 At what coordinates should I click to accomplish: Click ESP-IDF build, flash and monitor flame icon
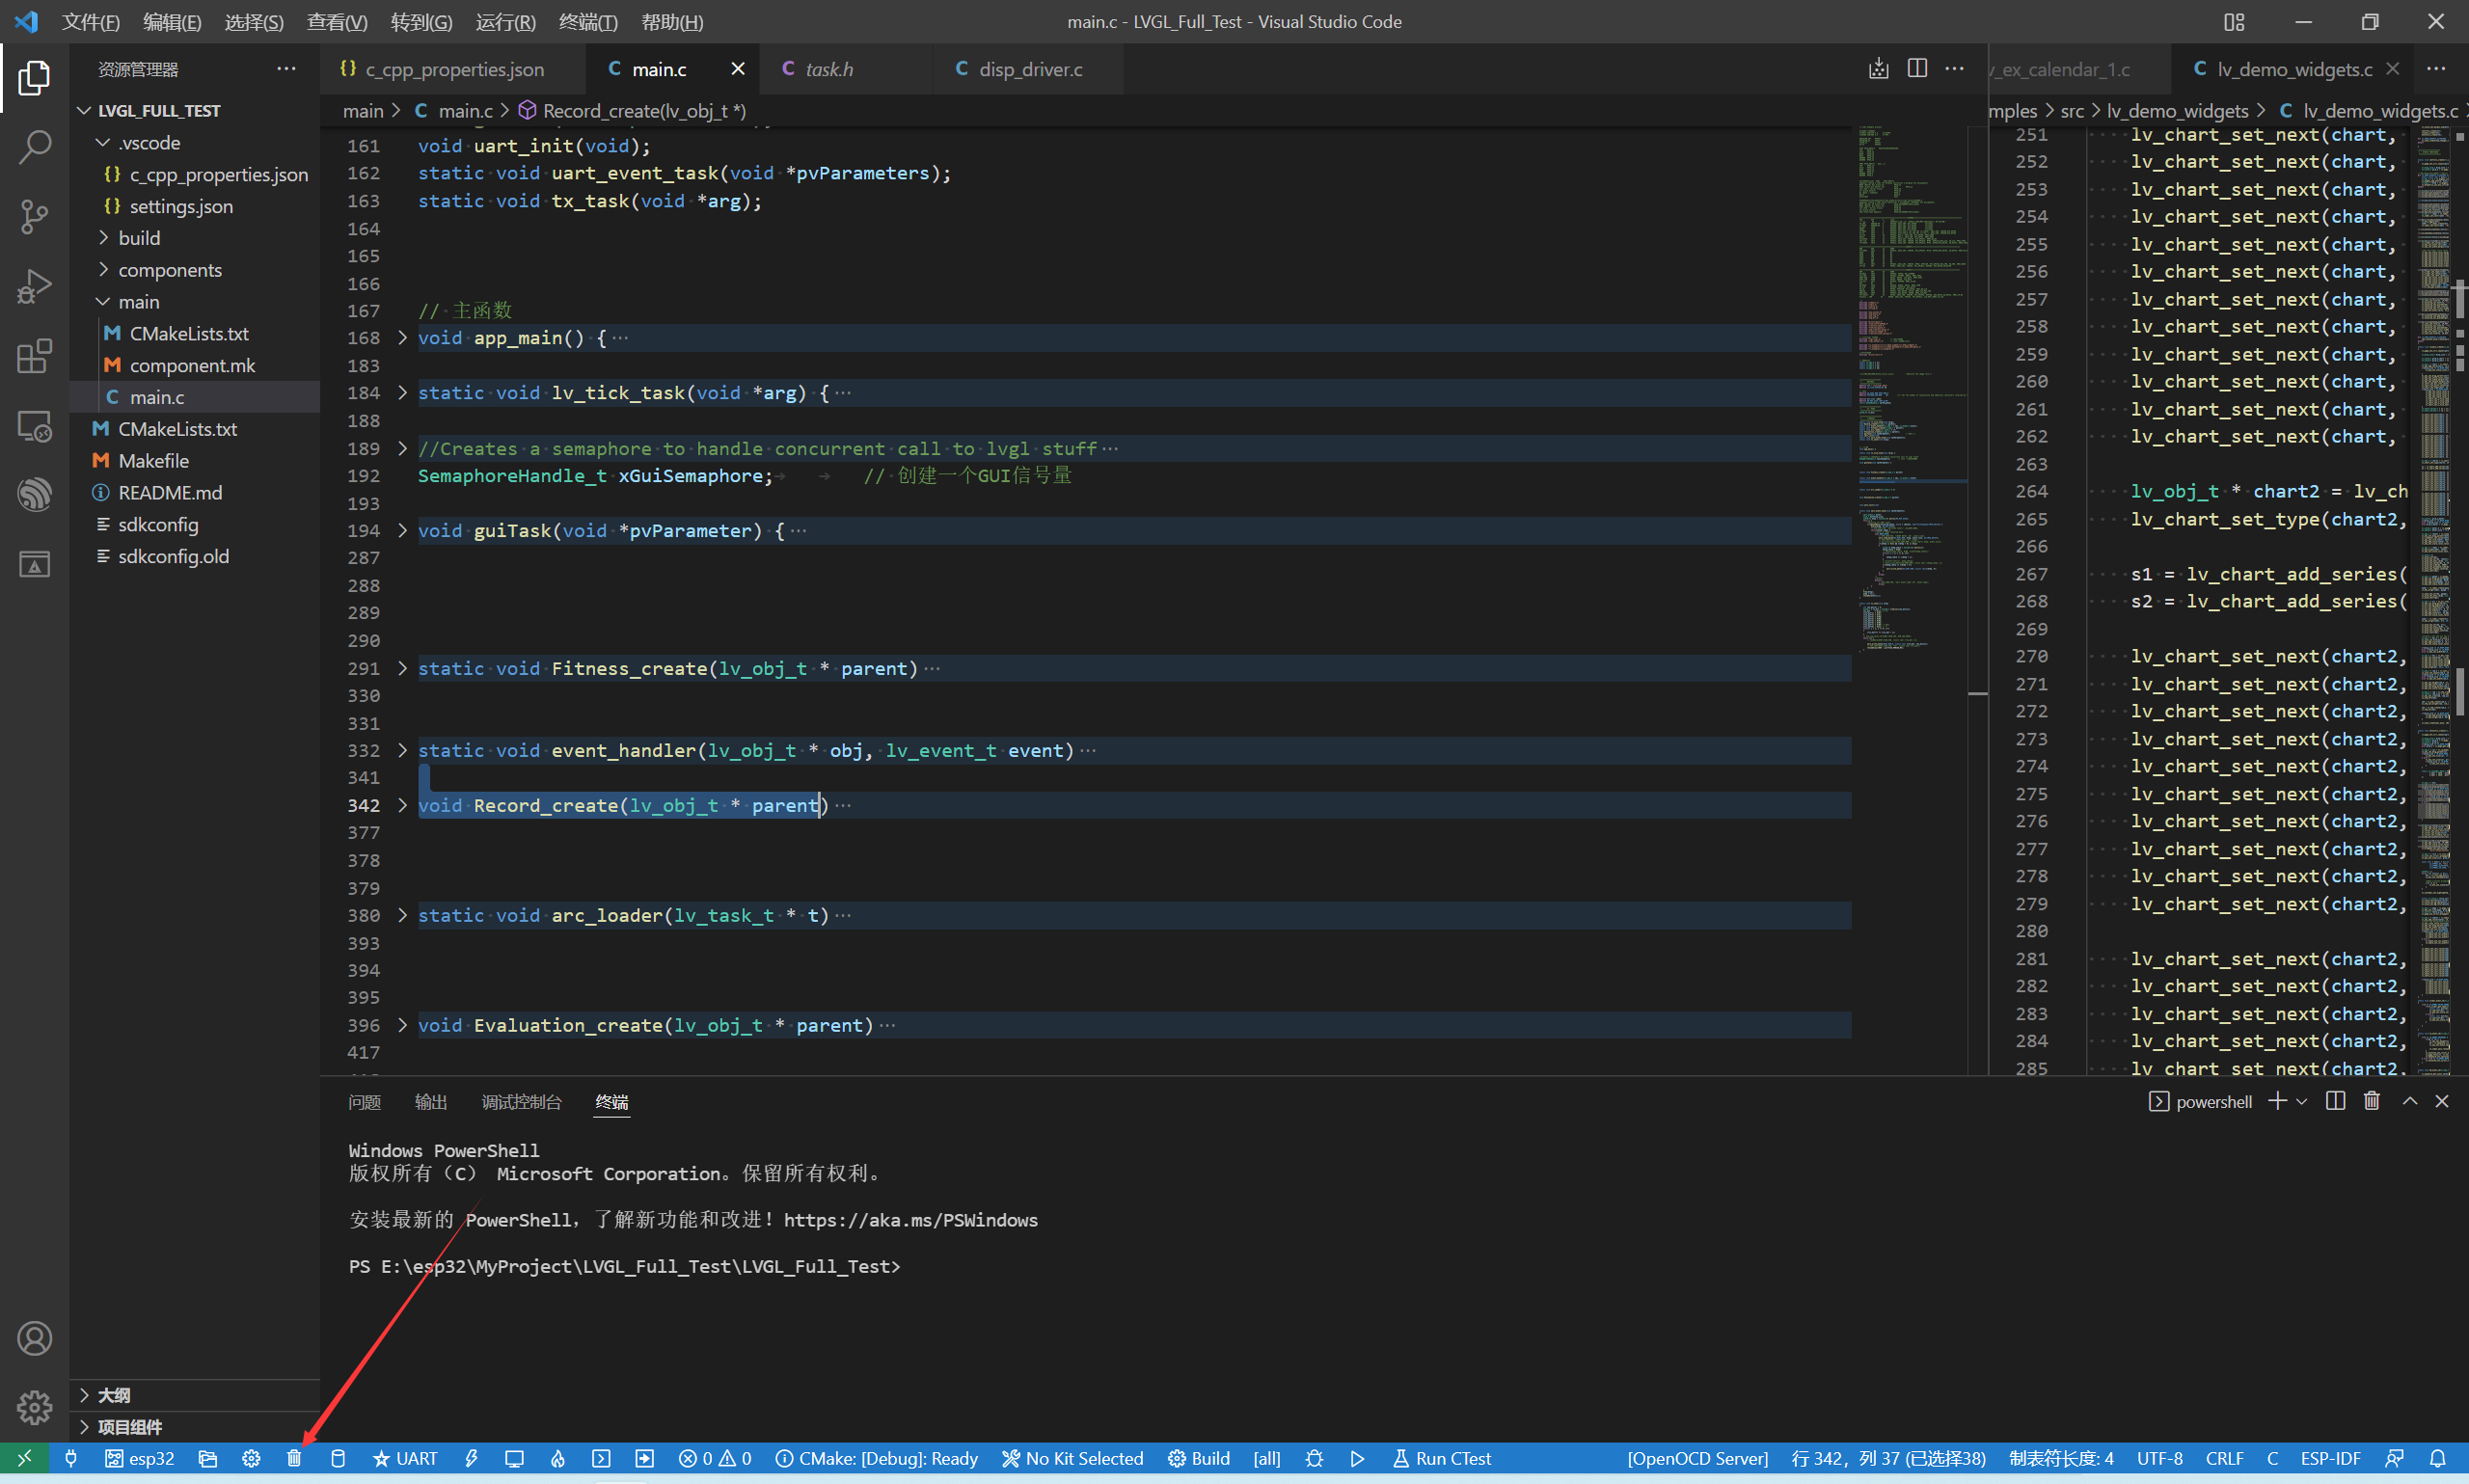click(558, 1458)
